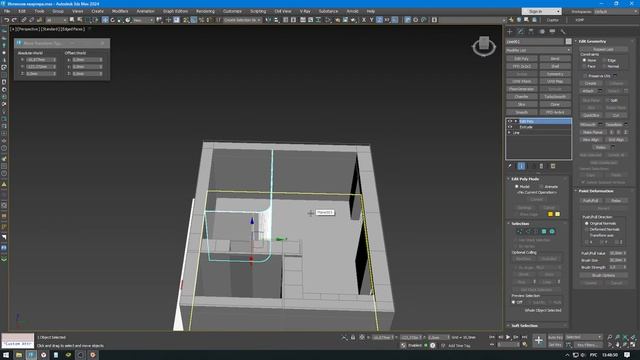Toggle Show End Result icon
Screen dimensions: 640x360
521,166
